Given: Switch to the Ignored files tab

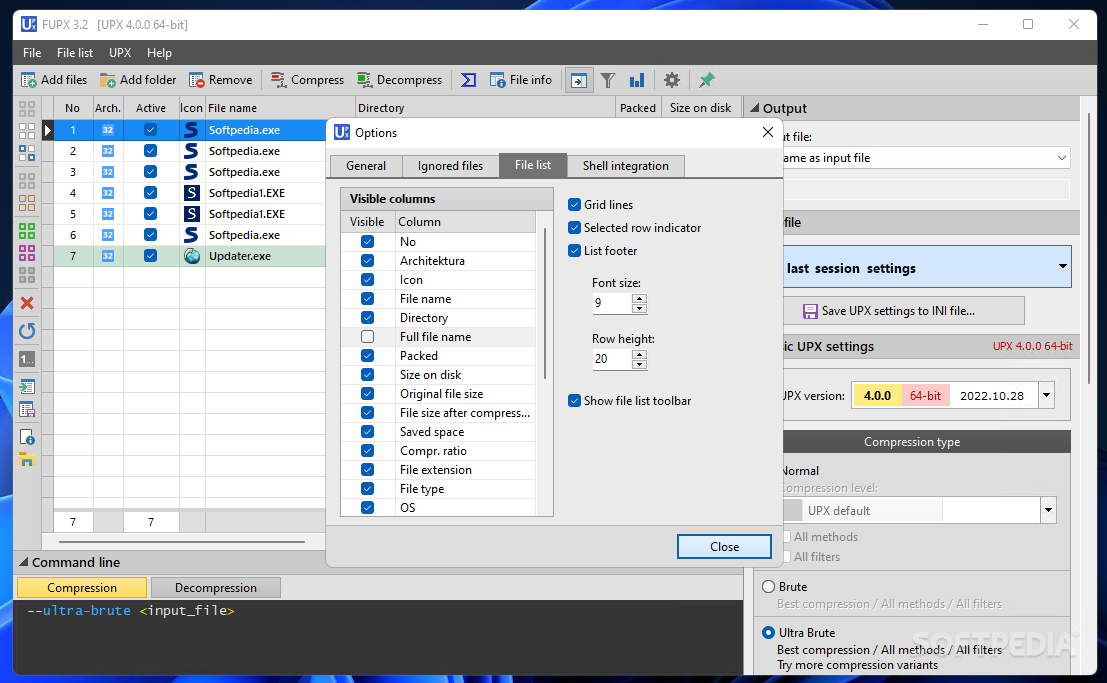Looking at the screenshot, I should point(450,166).
